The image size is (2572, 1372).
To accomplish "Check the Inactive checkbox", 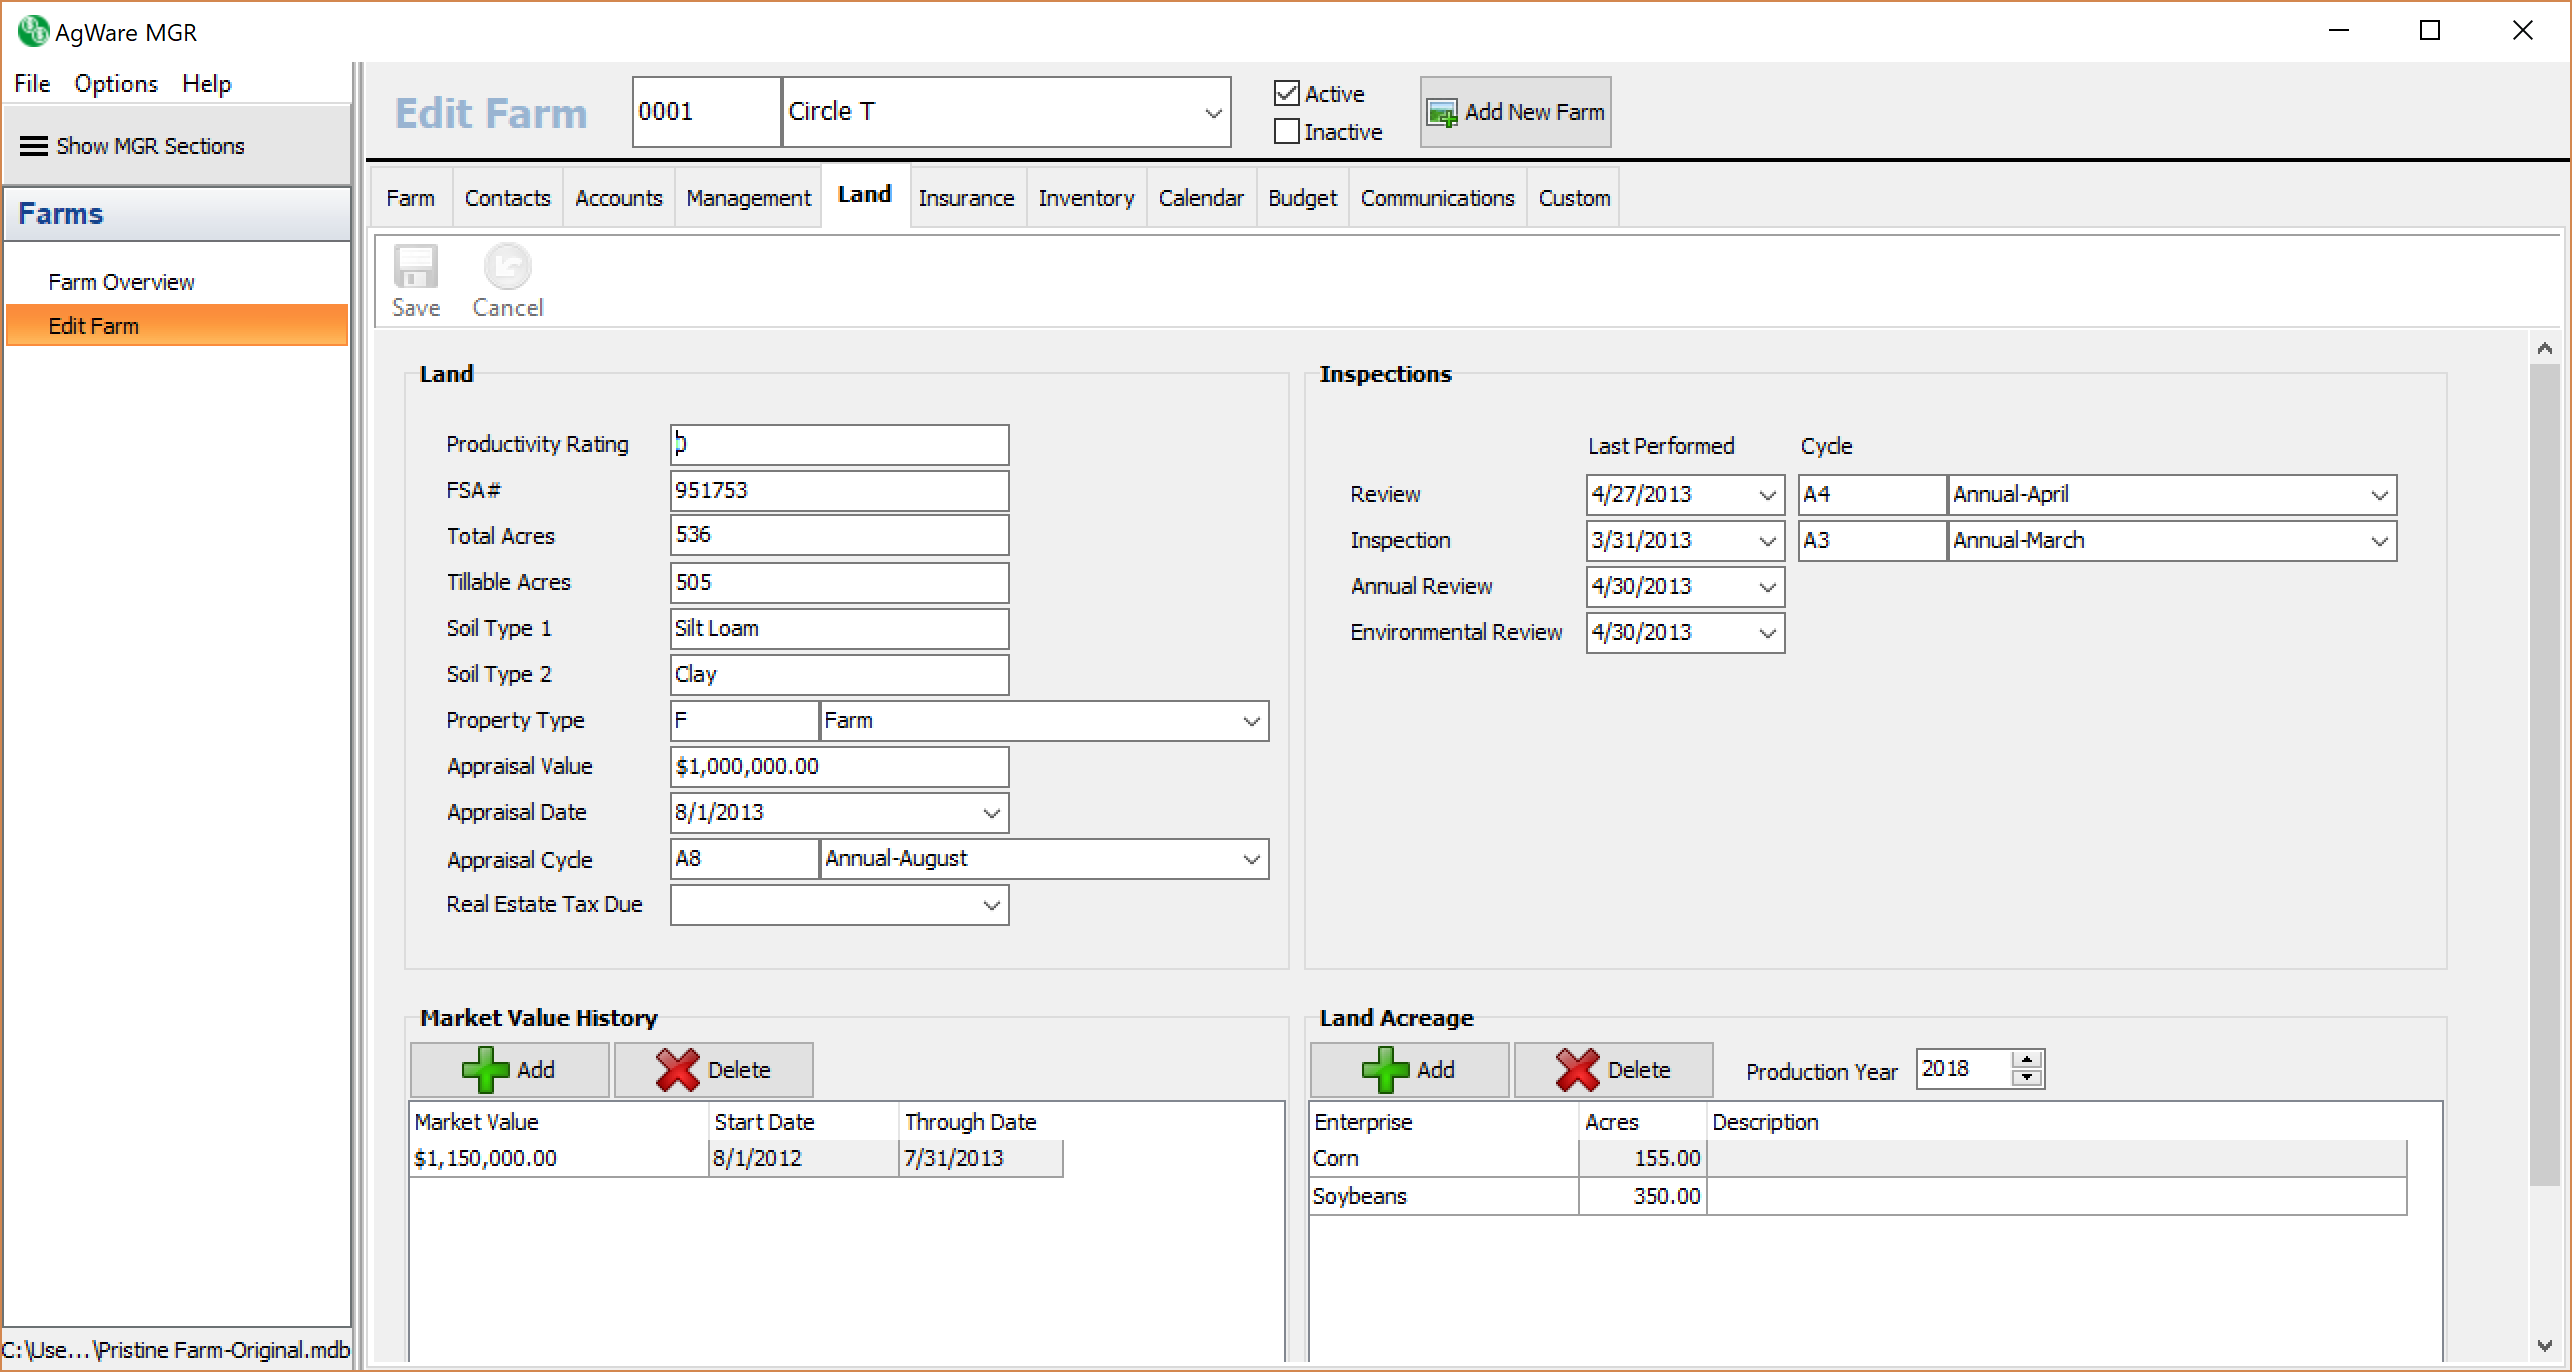I will (x=1287, y=132).
